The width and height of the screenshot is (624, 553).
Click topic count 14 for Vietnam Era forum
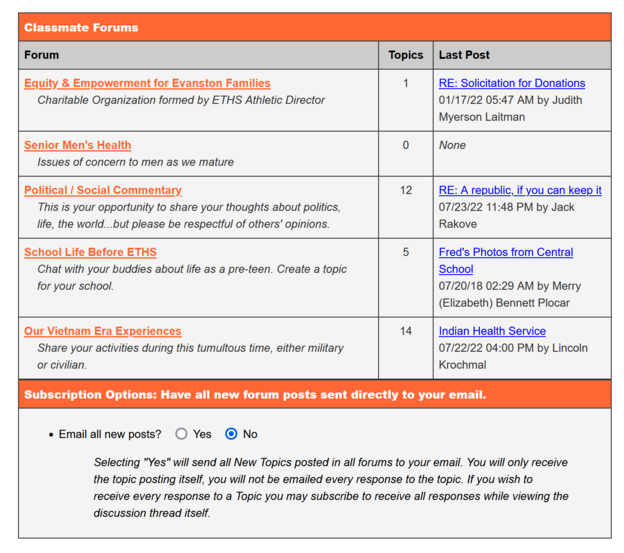pyautogui.click(x=405, y=331)
